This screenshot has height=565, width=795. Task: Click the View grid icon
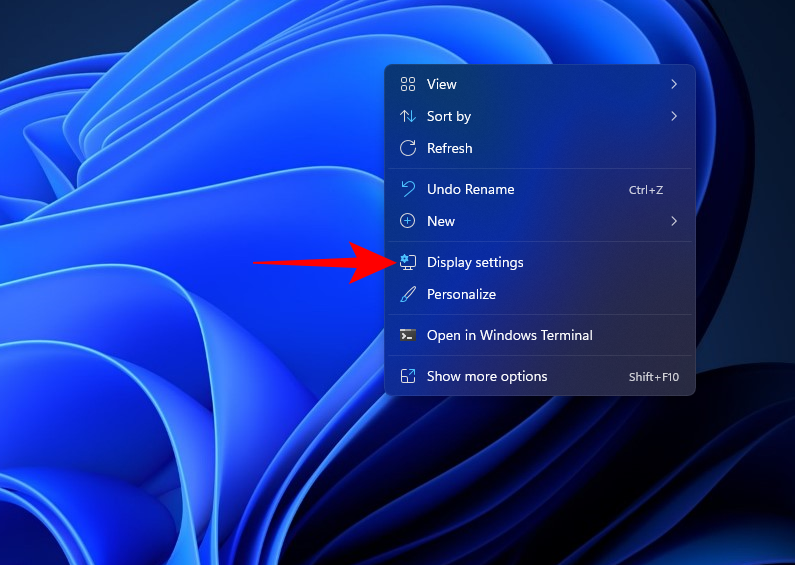pyautogui.click(x=407, y=85)
